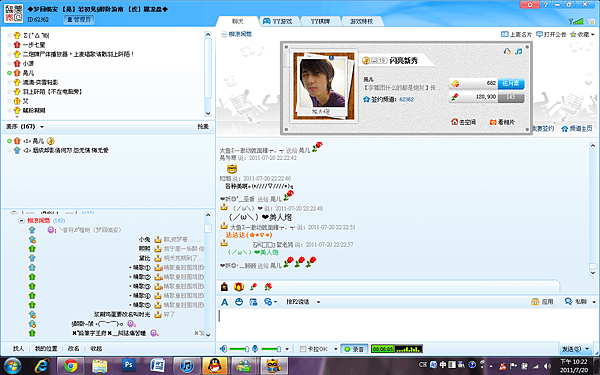600x375 pixels.
Task: Click the crown icon beside 小兔
Action: 157,239
